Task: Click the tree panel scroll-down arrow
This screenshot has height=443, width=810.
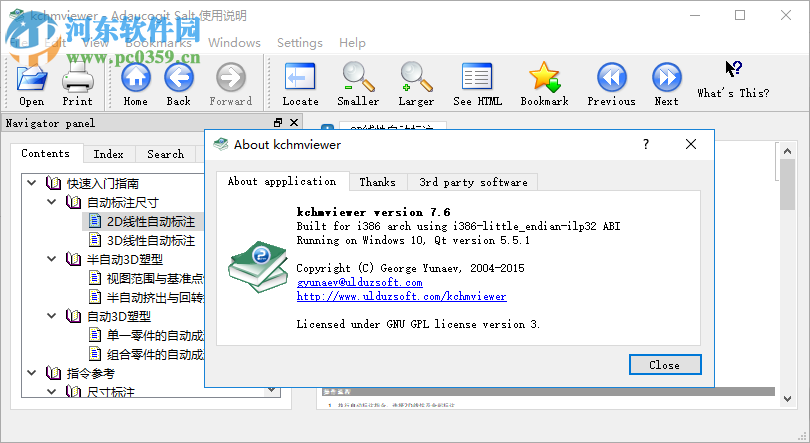Action: point(271,390)
